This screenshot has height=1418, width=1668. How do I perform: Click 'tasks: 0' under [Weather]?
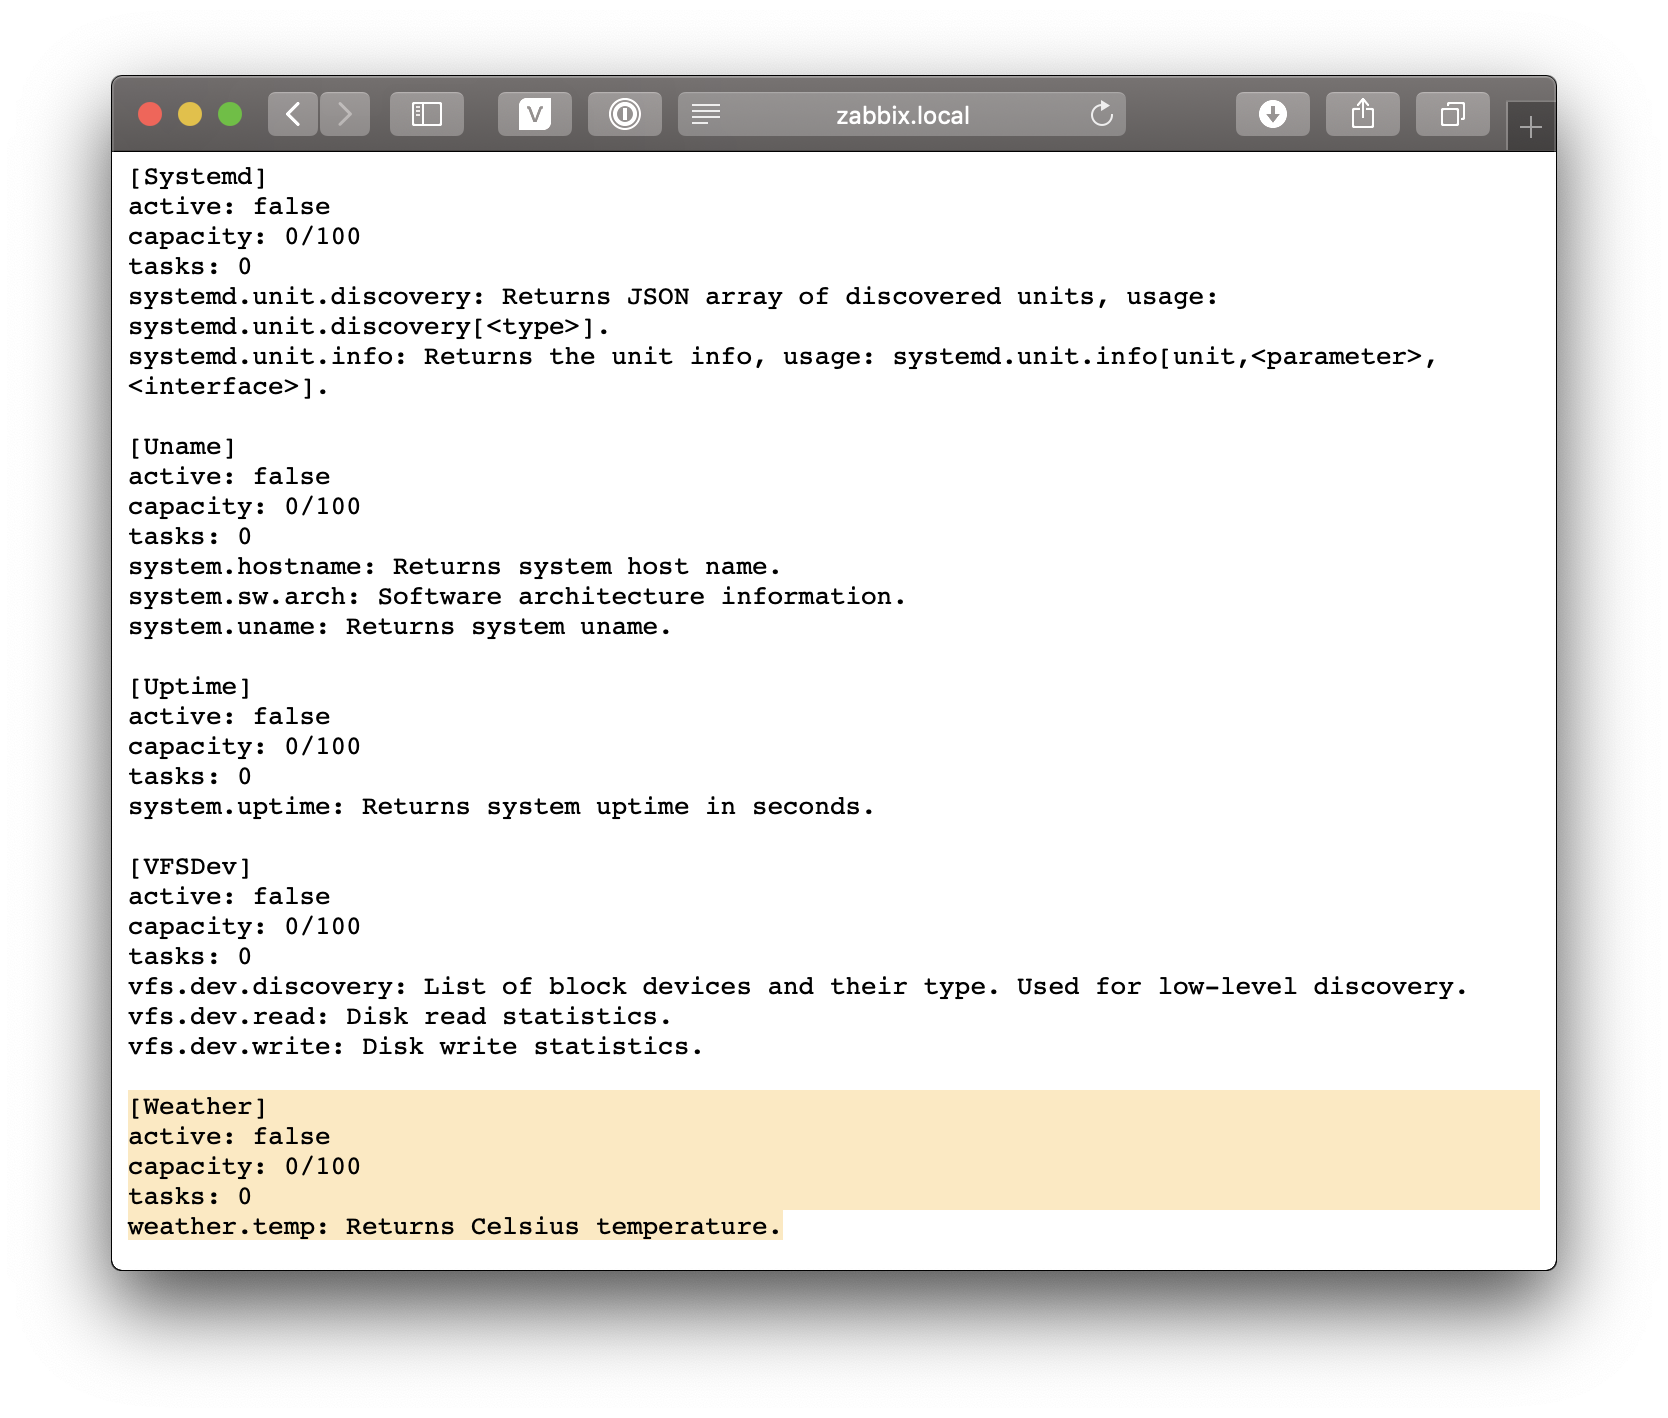[x=190, y=1197]
